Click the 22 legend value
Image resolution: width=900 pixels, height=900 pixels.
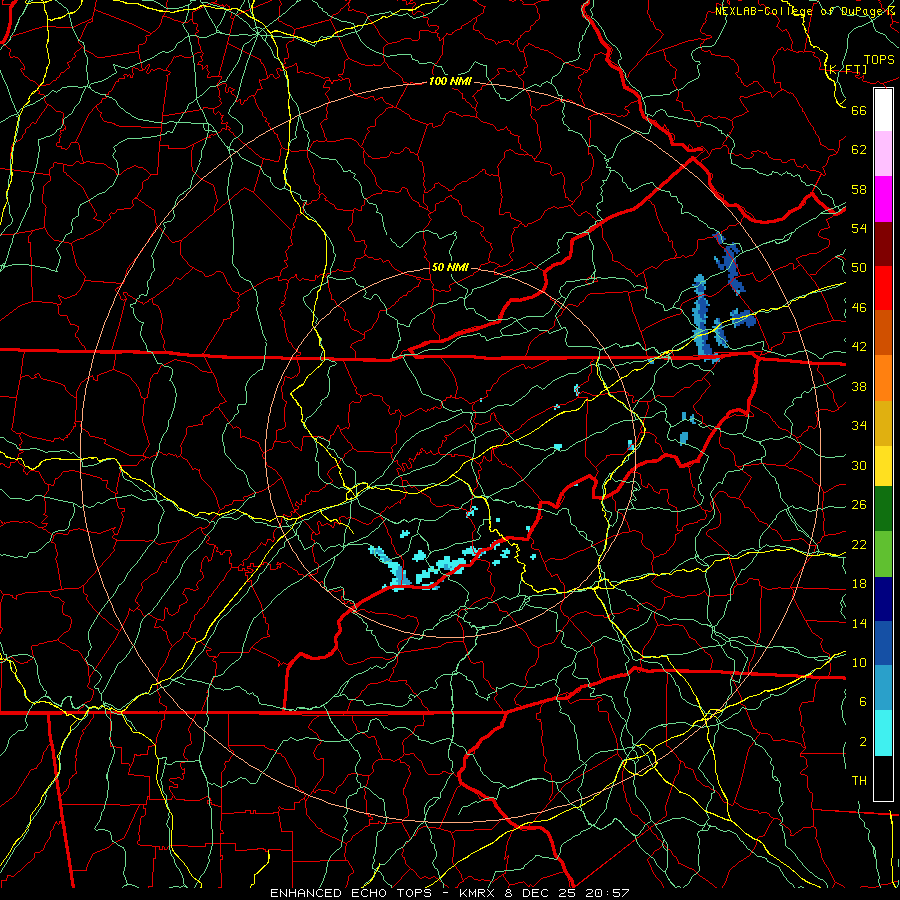click(x=859, y=544)
